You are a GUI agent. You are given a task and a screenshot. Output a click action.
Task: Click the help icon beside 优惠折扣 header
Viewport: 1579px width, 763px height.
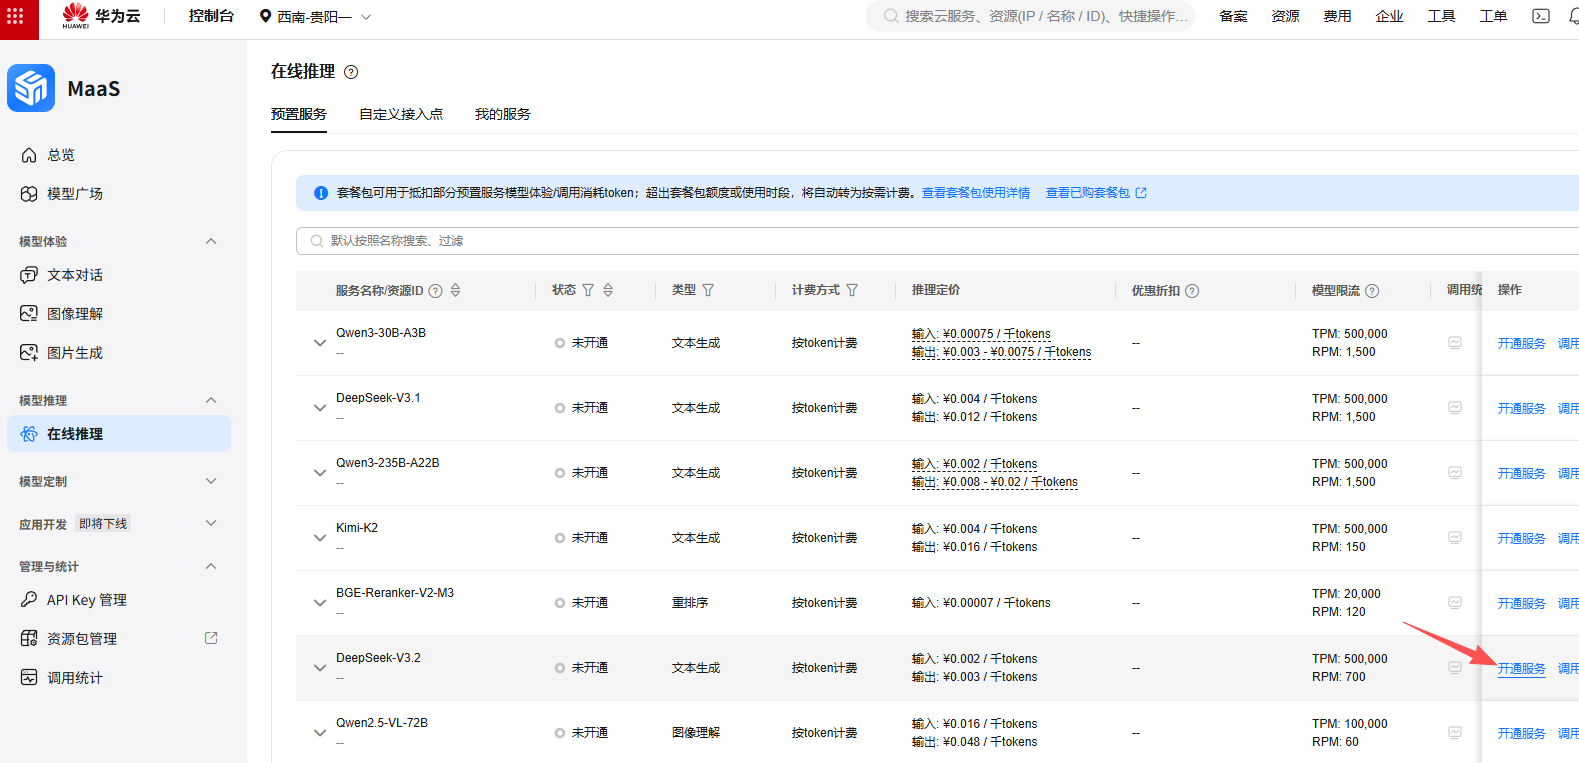(1192, 291)
